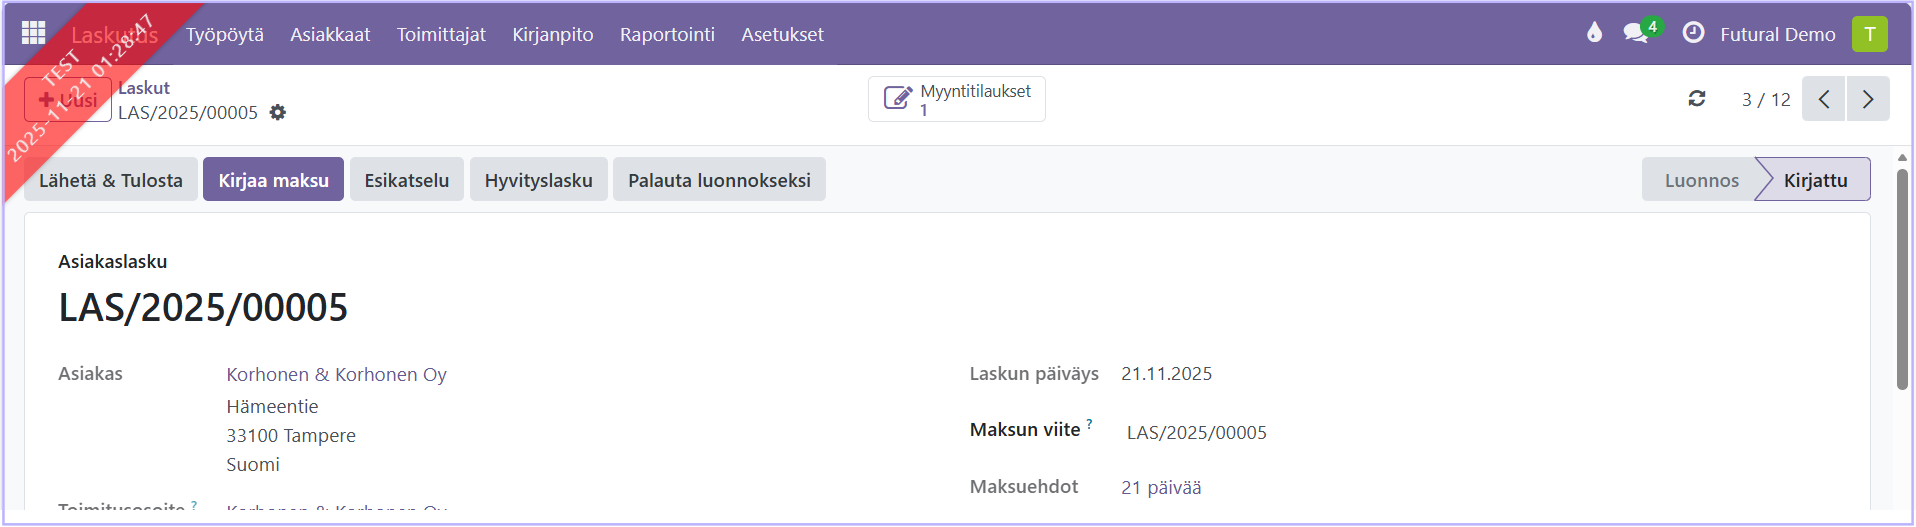Click the Kirjaa maksu button
The image size is (1916, 527).
pos(273,180)
